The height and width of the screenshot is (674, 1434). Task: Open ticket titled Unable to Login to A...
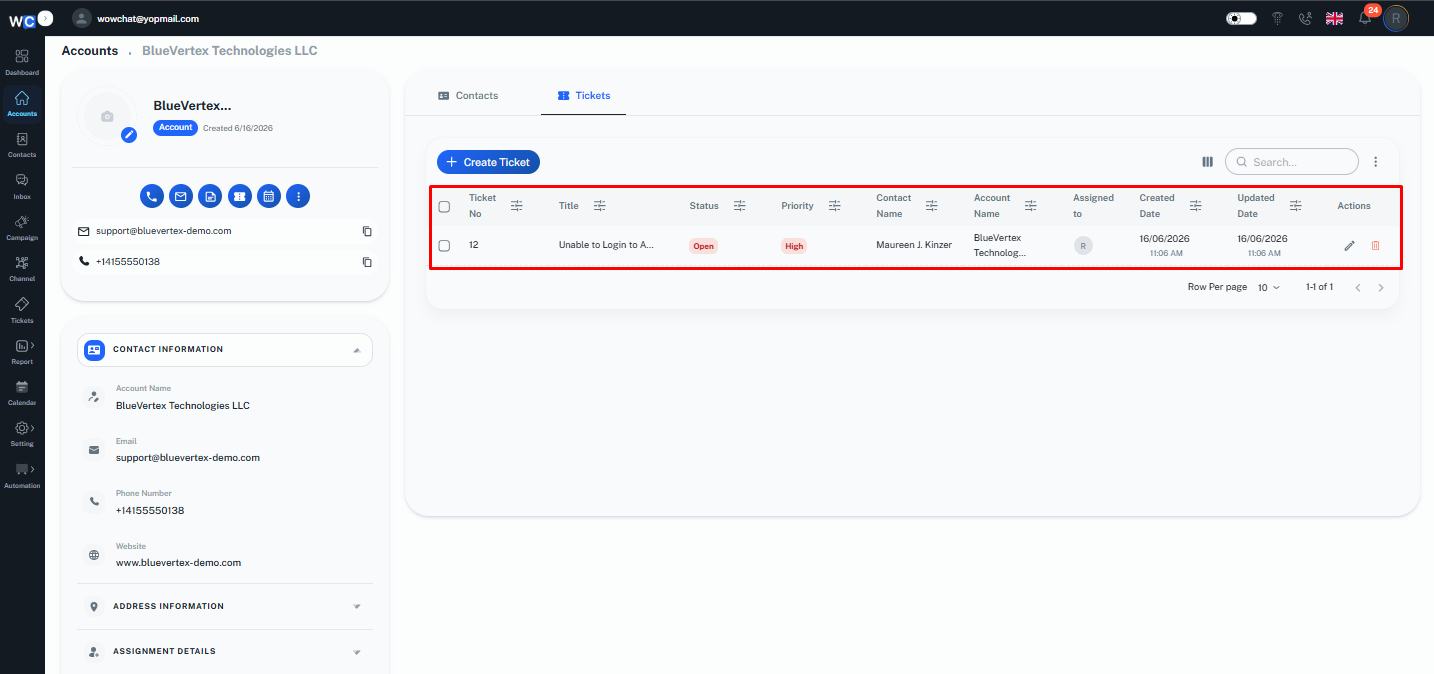point(606,245)
